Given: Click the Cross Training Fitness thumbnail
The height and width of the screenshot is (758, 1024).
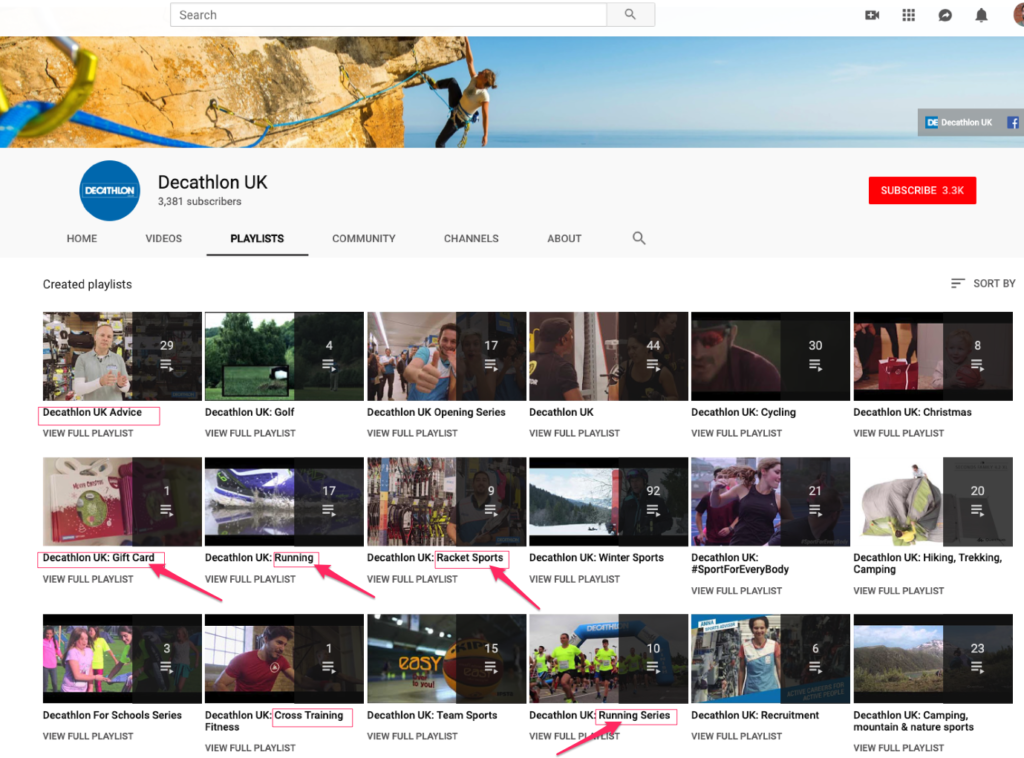Looking at the screenshot, I should [x=284, y=658].
